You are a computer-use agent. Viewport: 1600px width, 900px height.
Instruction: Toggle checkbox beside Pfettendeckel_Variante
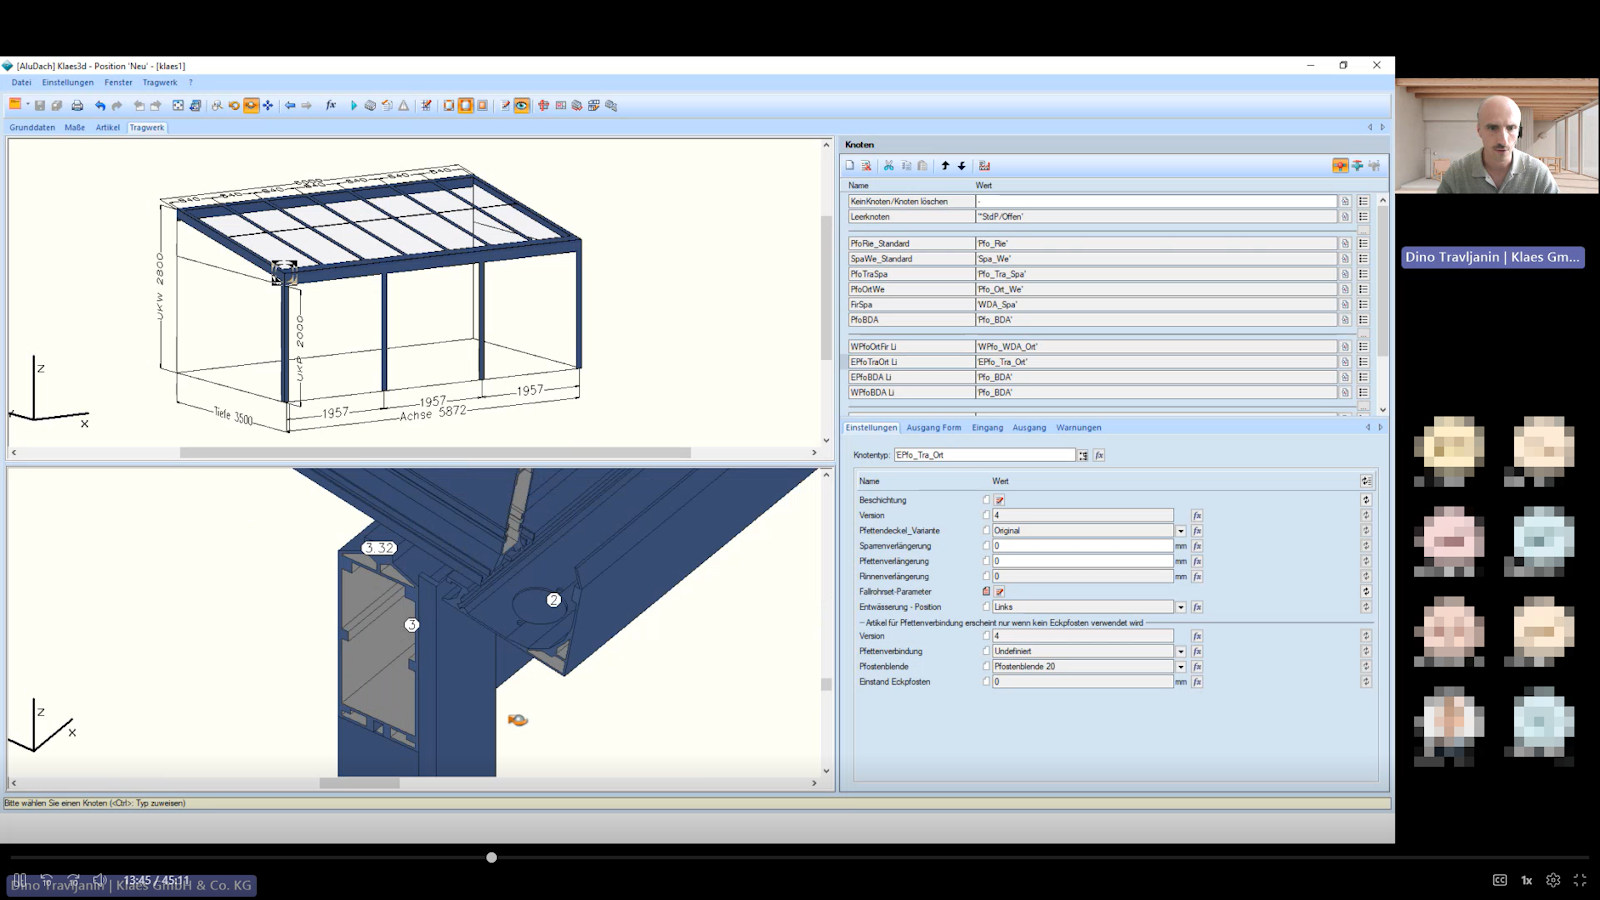(x=986, y=530)
